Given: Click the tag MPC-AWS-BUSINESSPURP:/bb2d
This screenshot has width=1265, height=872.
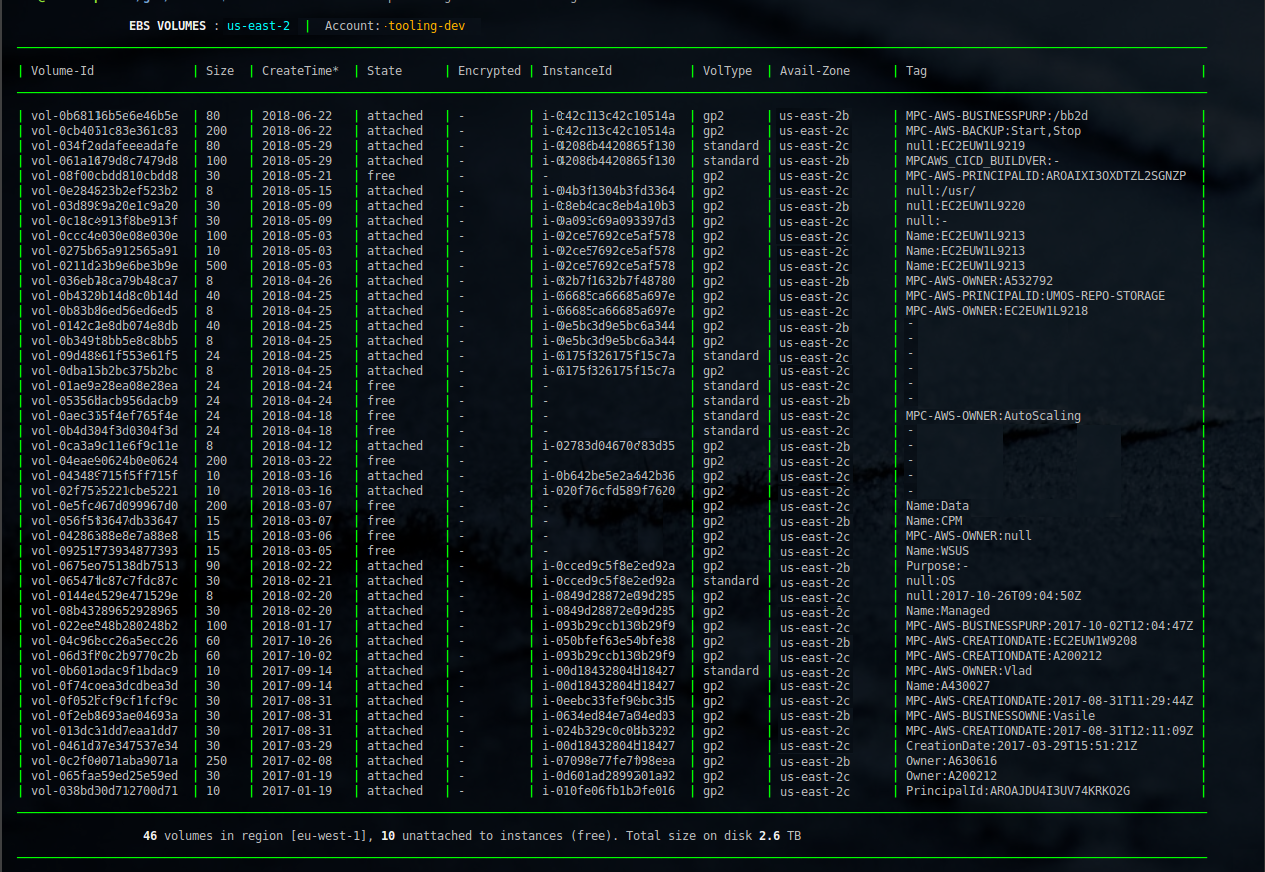Looking at the screenshot, I should pyautogui.click(x=997, y=116).
